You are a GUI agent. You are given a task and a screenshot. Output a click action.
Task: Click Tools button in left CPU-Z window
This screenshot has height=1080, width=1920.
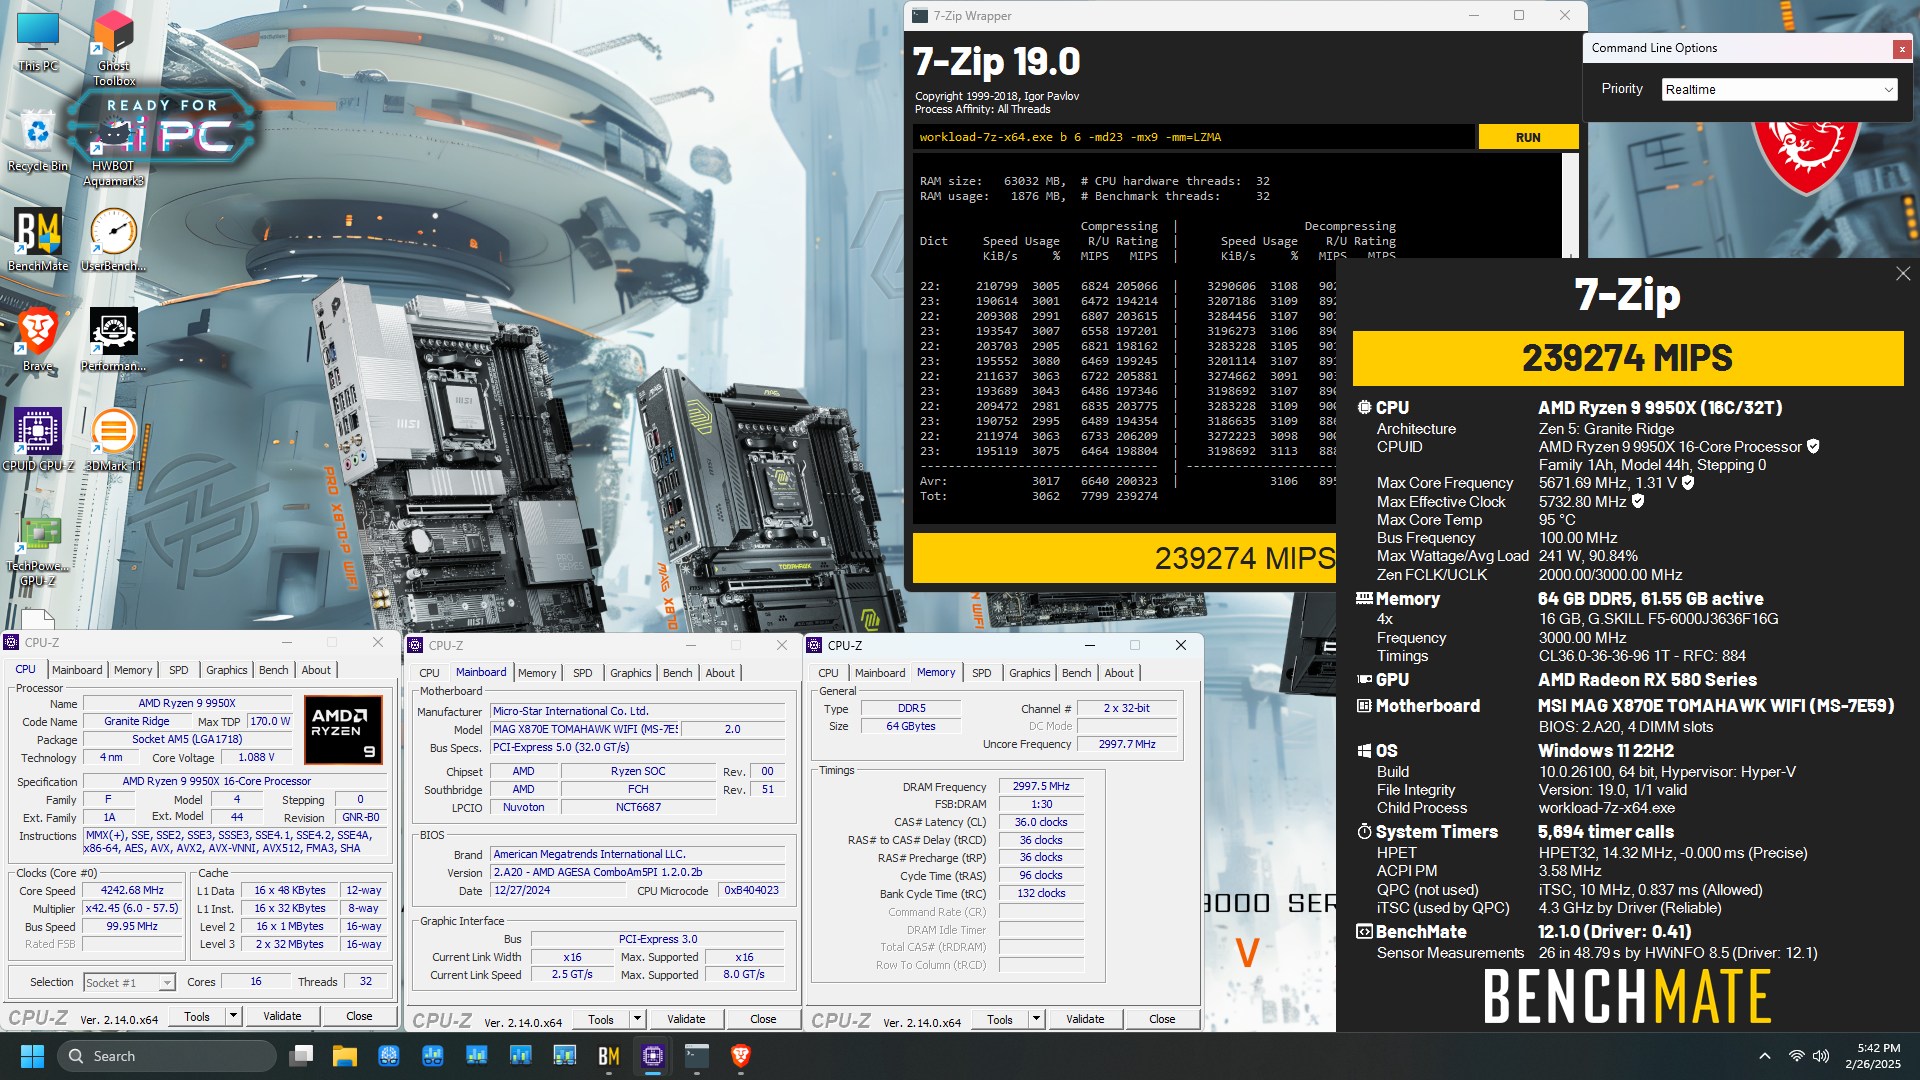click(x=197, y=1017)
